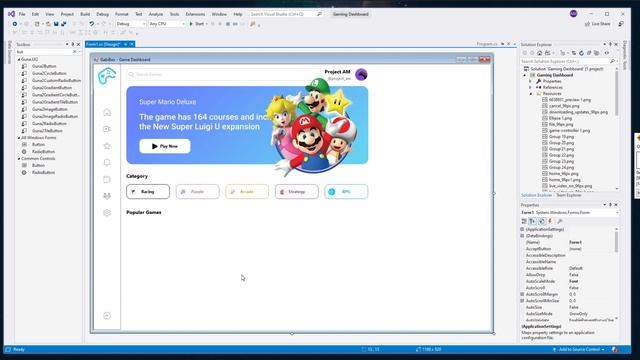Click Home icon in Solution Explorer toolbar

[540, 53]
